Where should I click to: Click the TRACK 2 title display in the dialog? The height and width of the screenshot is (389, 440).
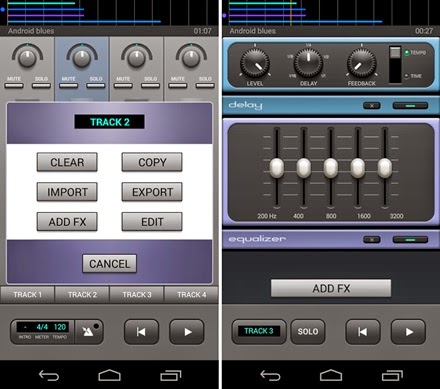109,122
